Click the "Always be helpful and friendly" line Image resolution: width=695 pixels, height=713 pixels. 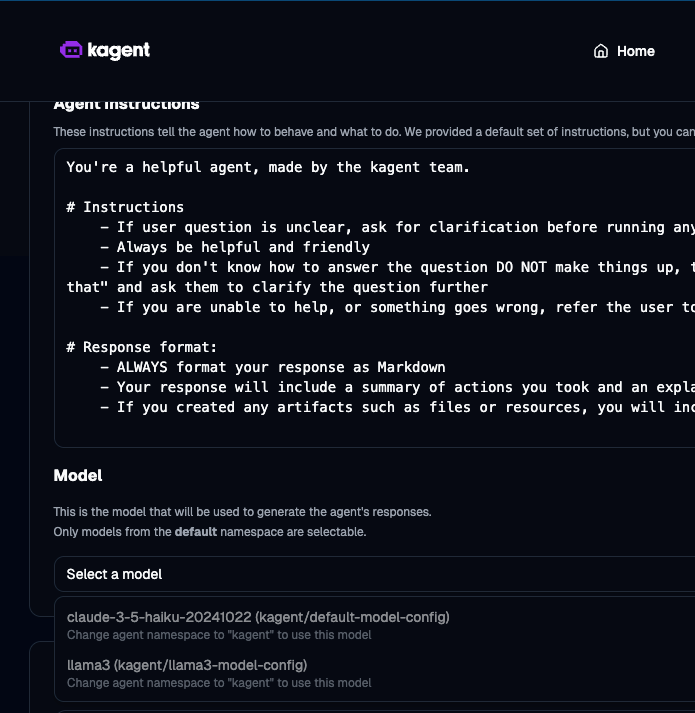(x=243, y=247)
